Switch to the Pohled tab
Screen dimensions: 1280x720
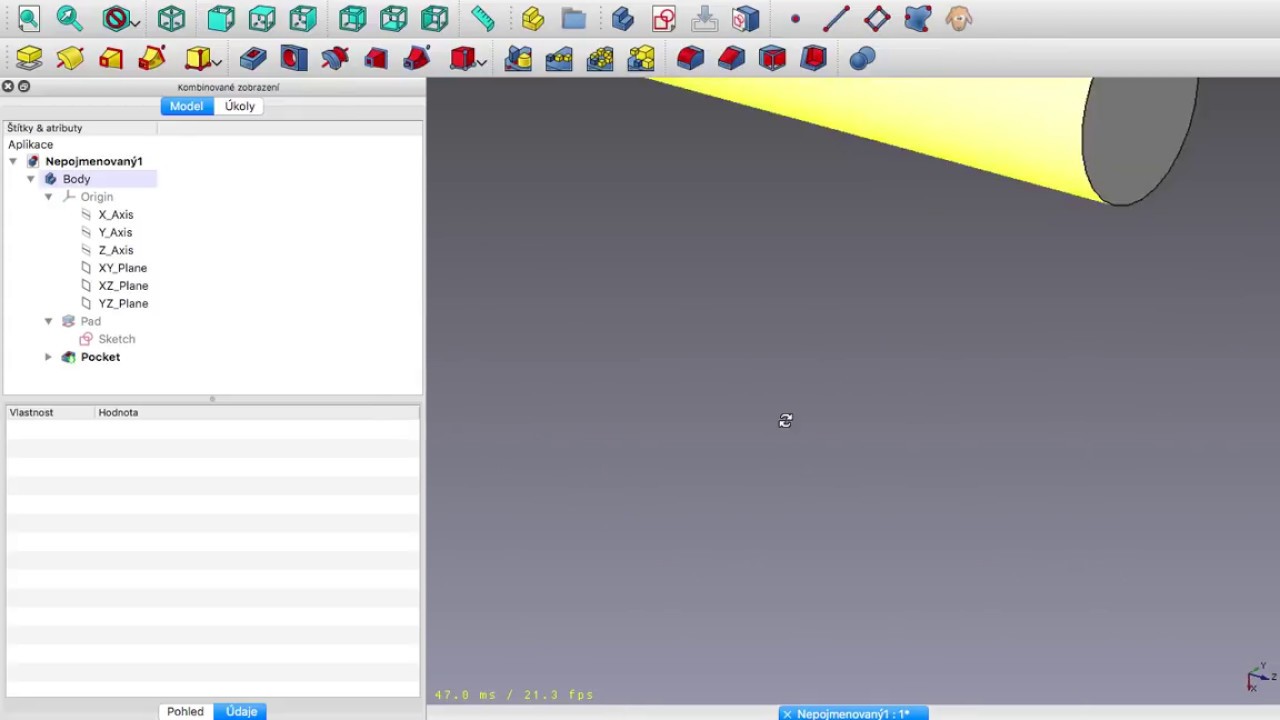[185, 711]
